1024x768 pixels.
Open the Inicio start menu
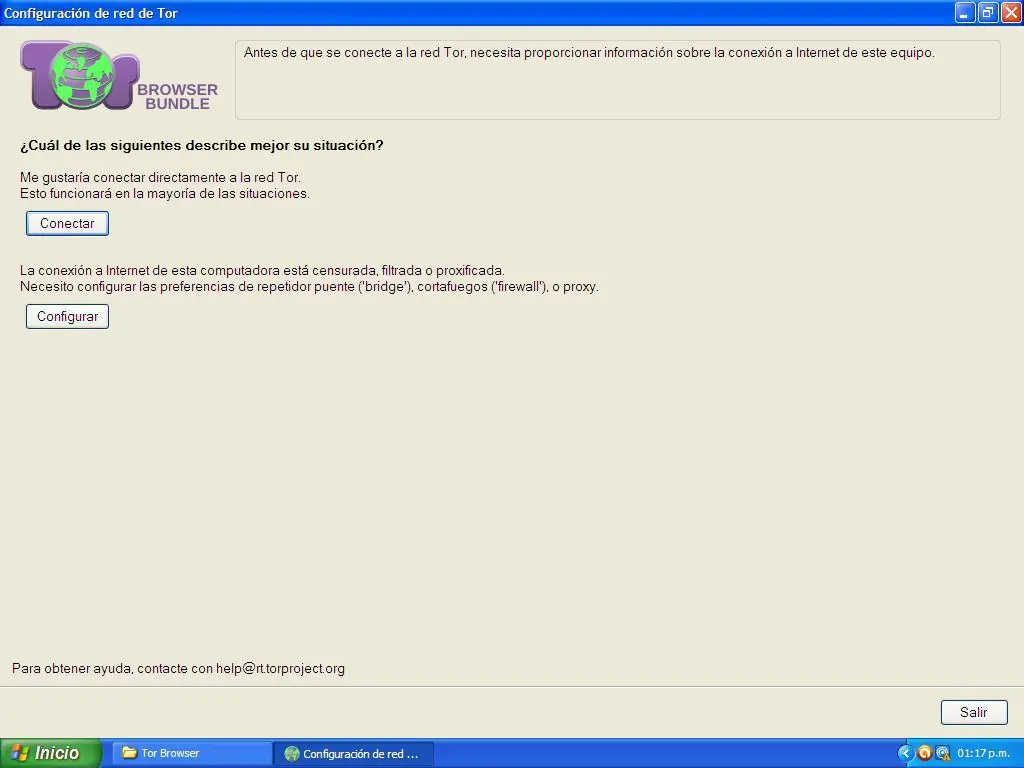[x=51, y=753]
